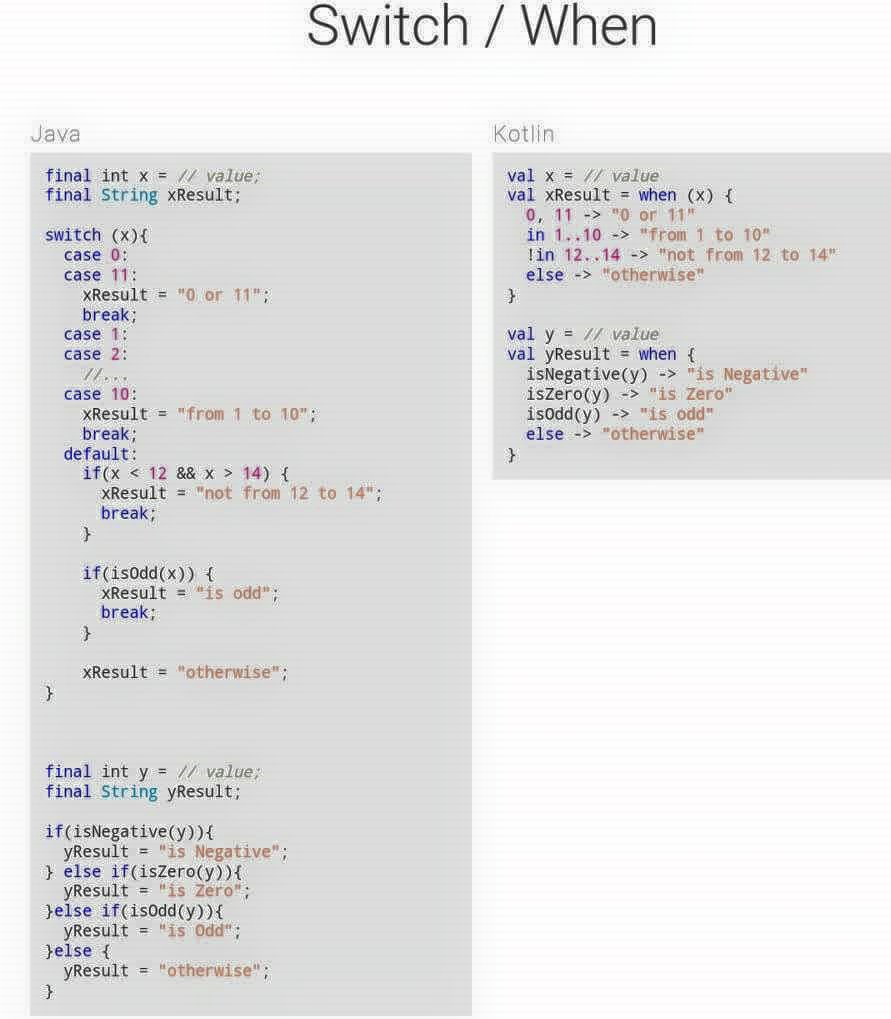Select Java line xResult = "is odd";
Viewport: 891px width, 1019px height.
[190, 593]
